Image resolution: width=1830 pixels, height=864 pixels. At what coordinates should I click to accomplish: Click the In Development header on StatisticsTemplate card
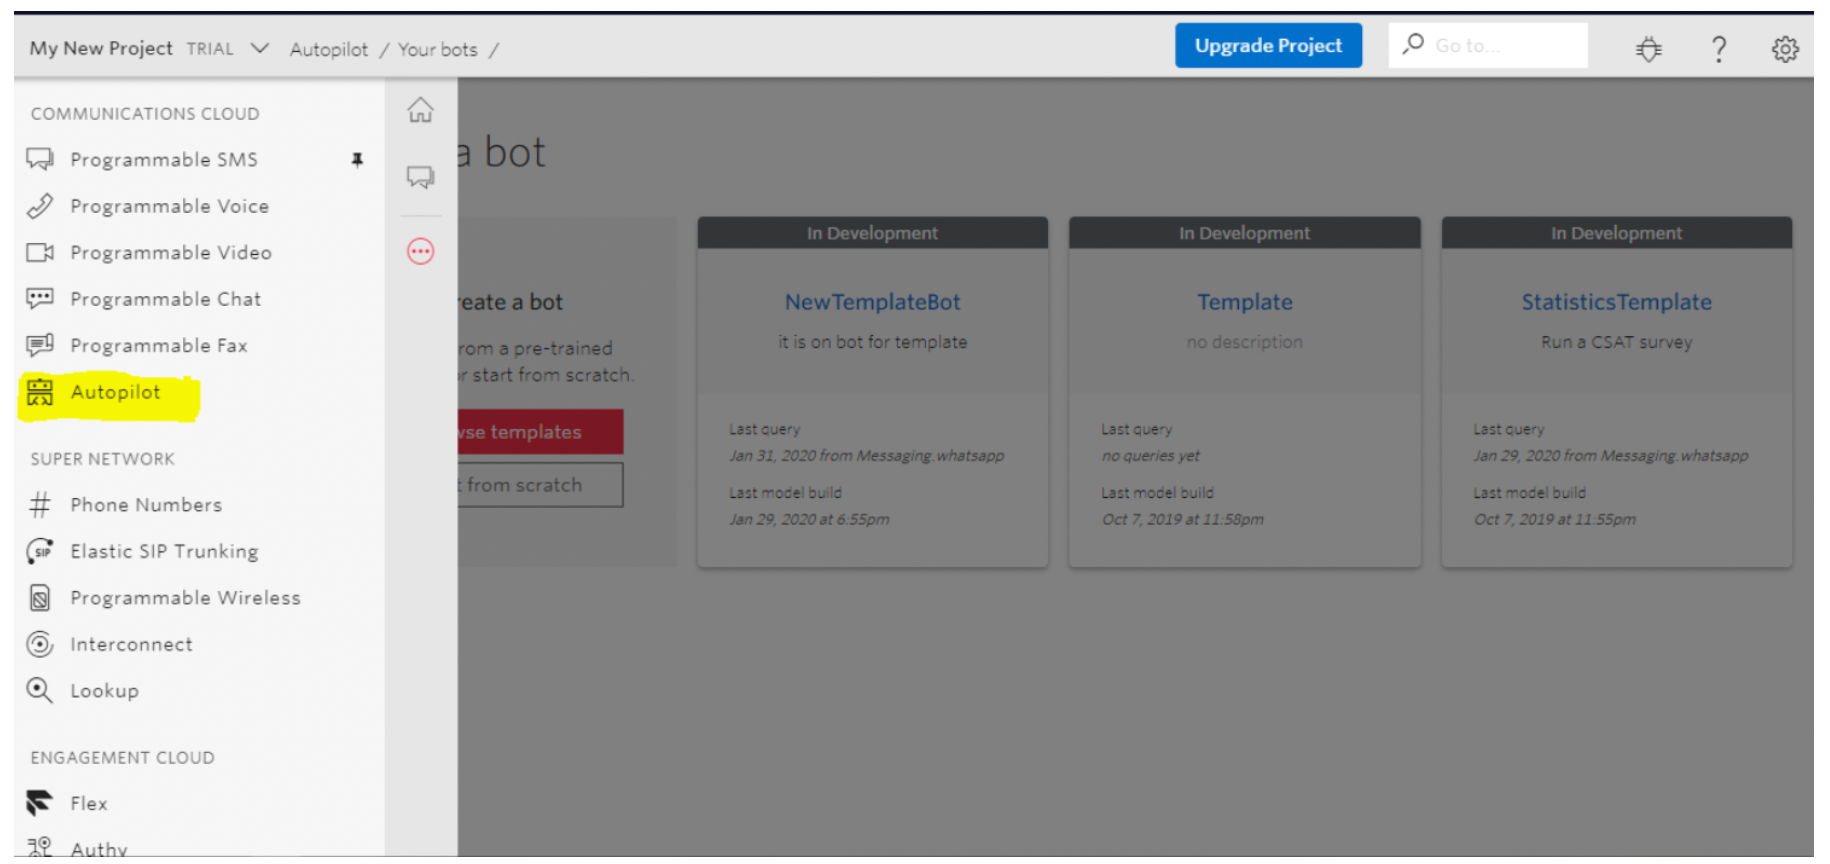[x=1616, y=233]
